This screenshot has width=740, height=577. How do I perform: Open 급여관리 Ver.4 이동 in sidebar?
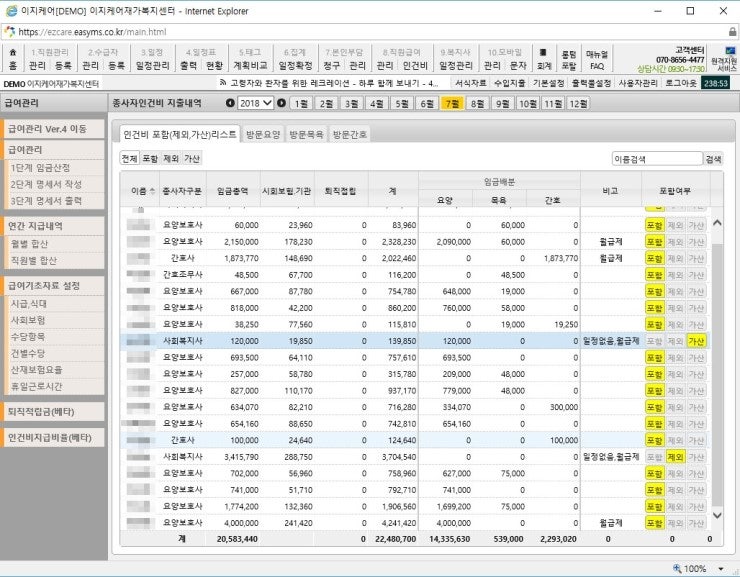pos(53,129)
